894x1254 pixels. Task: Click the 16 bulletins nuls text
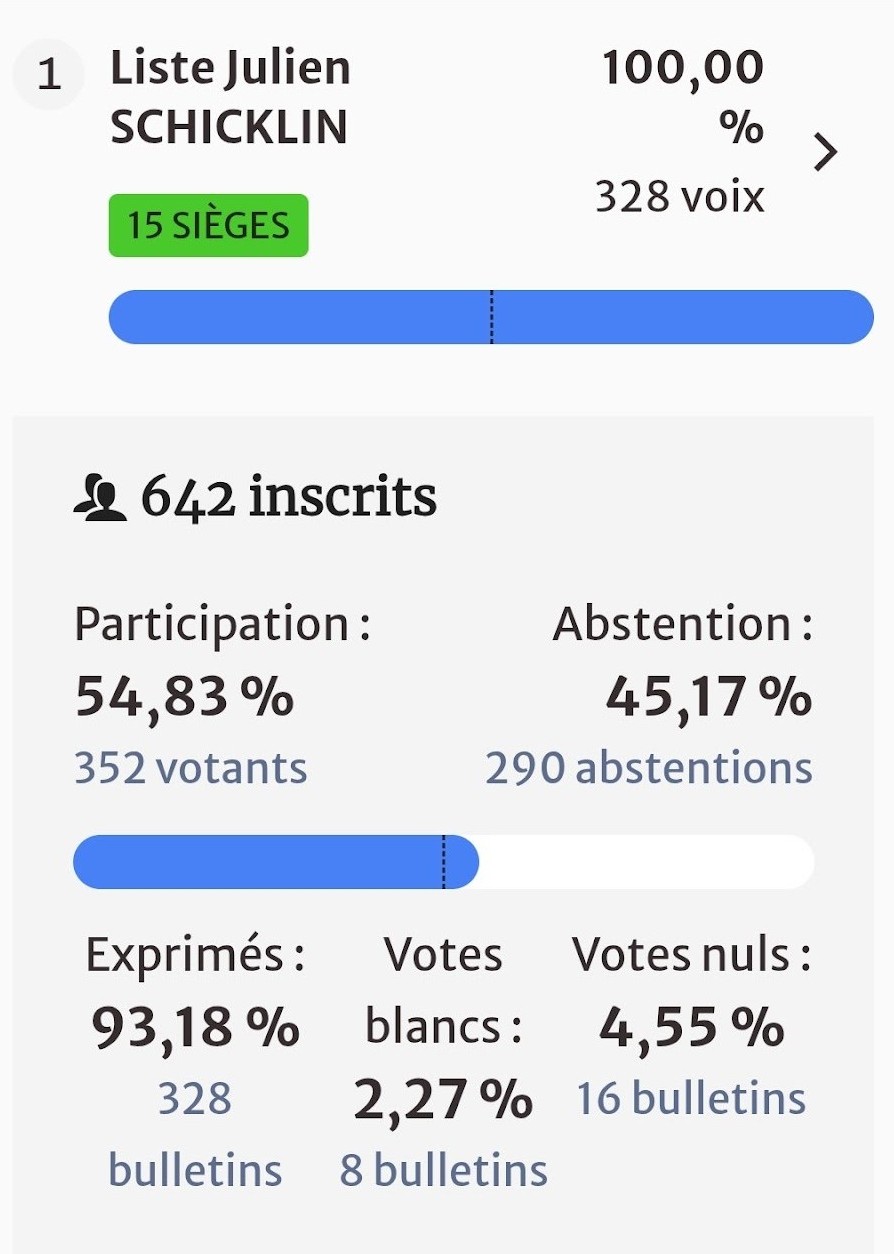click(690, 1098)
